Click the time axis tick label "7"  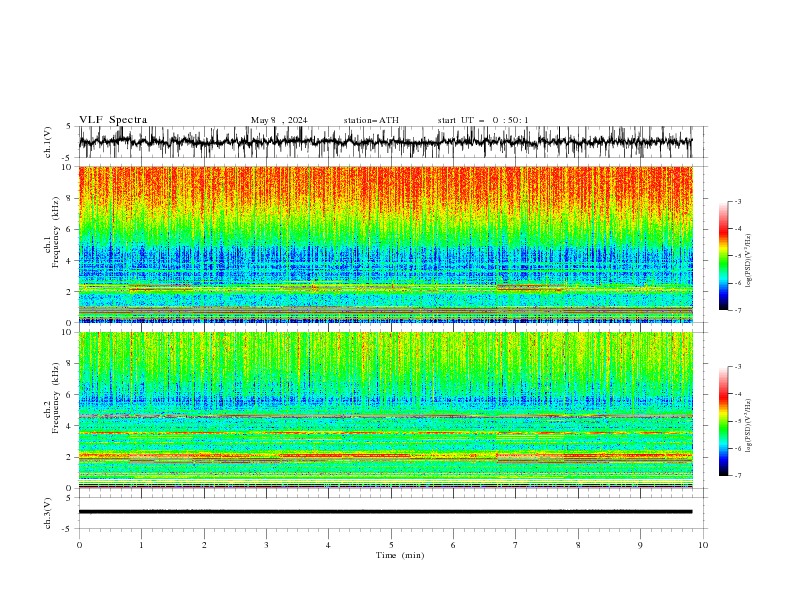(x=516, y=545)
